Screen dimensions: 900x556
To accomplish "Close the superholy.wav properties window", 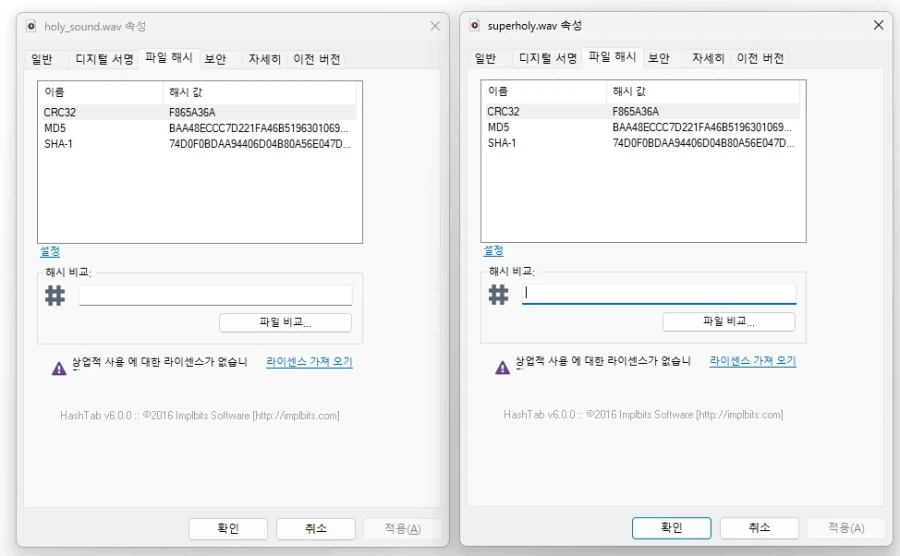I will 878,25.
